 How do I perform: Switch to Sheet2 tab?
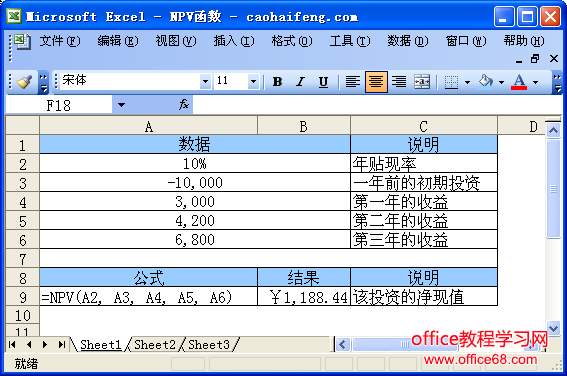pos(154,345)
